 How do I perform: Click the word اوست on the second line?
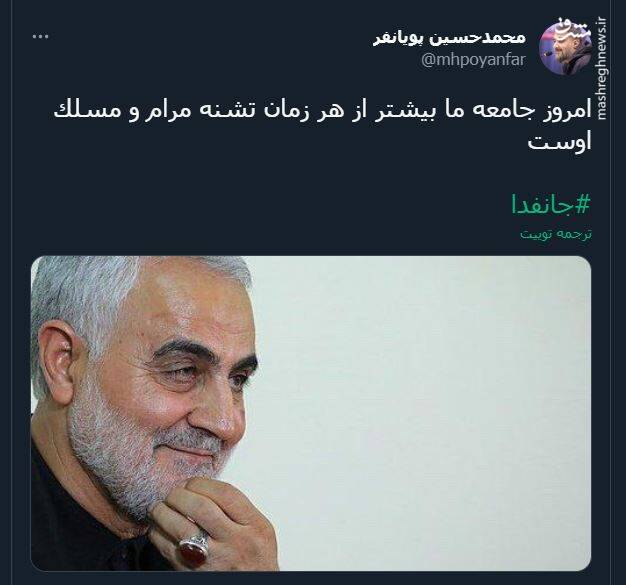tap(560, 142)
